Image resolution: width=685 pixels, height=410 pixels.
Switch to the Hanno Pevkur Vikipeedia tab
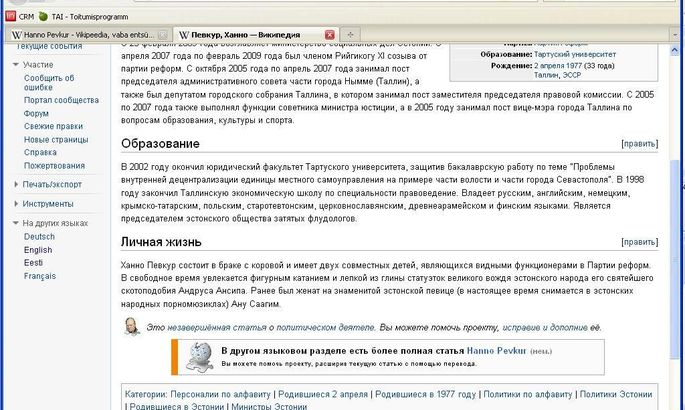[89, 35]
